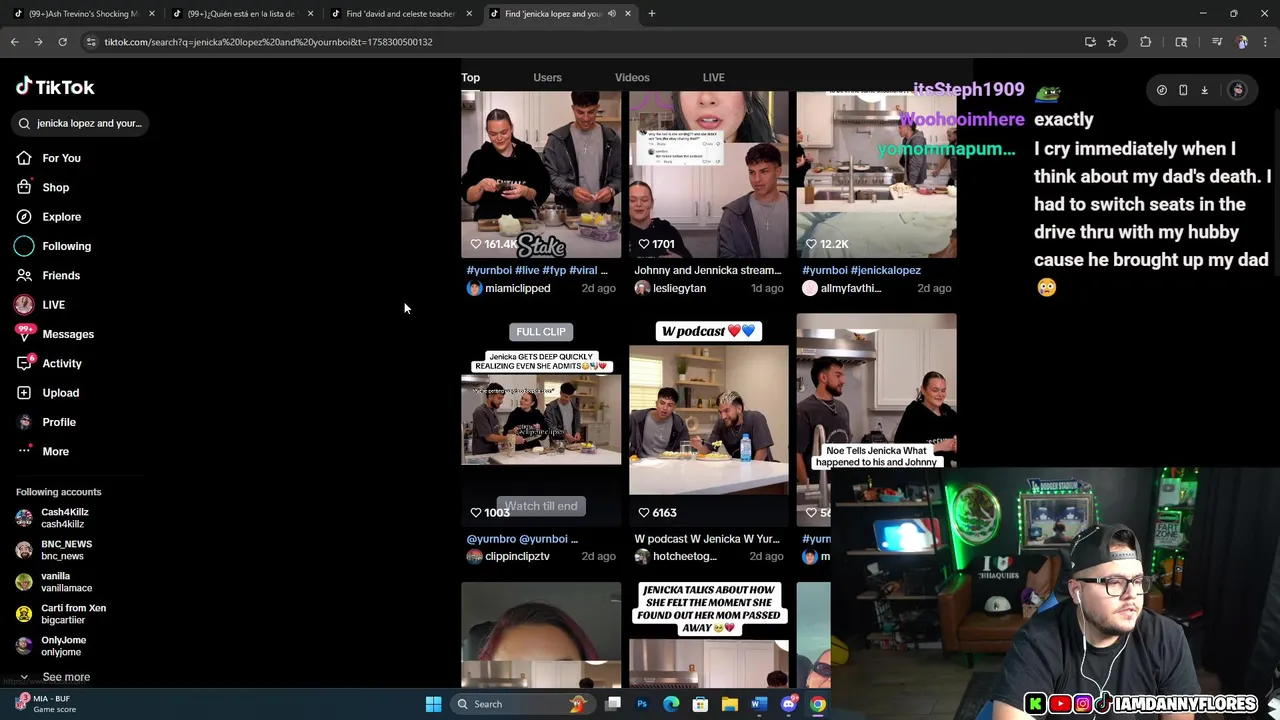Open the For You feed
1280x720 pixels.
(x=48, y=158)
